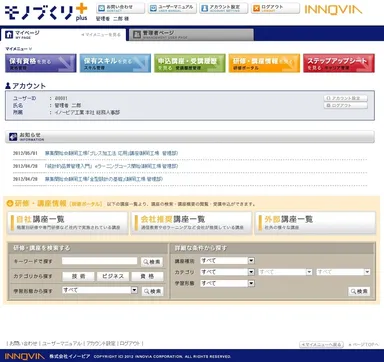
Task: Click ログアウト button in account panel
Action: coord(345,105)
